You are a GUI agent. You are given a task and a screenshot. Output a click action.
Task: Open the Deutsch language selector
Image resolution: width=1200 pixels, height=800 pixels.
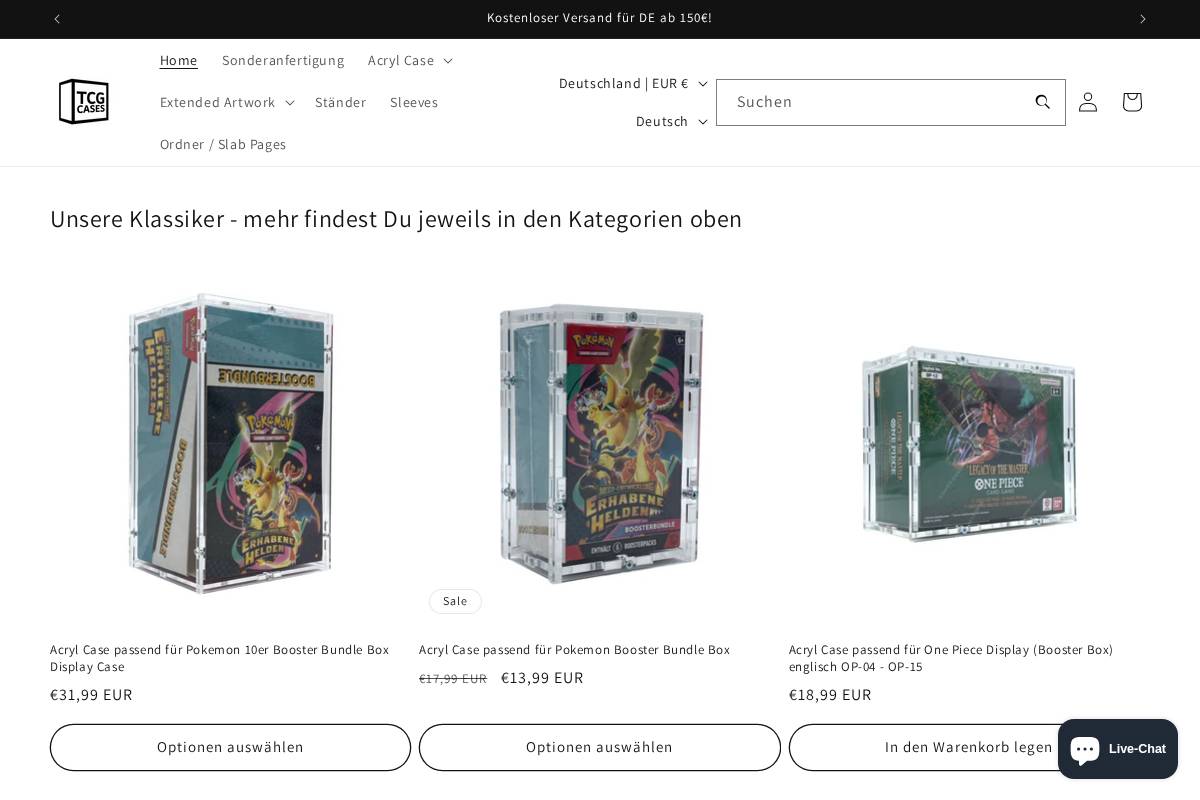tap(671, 121)
